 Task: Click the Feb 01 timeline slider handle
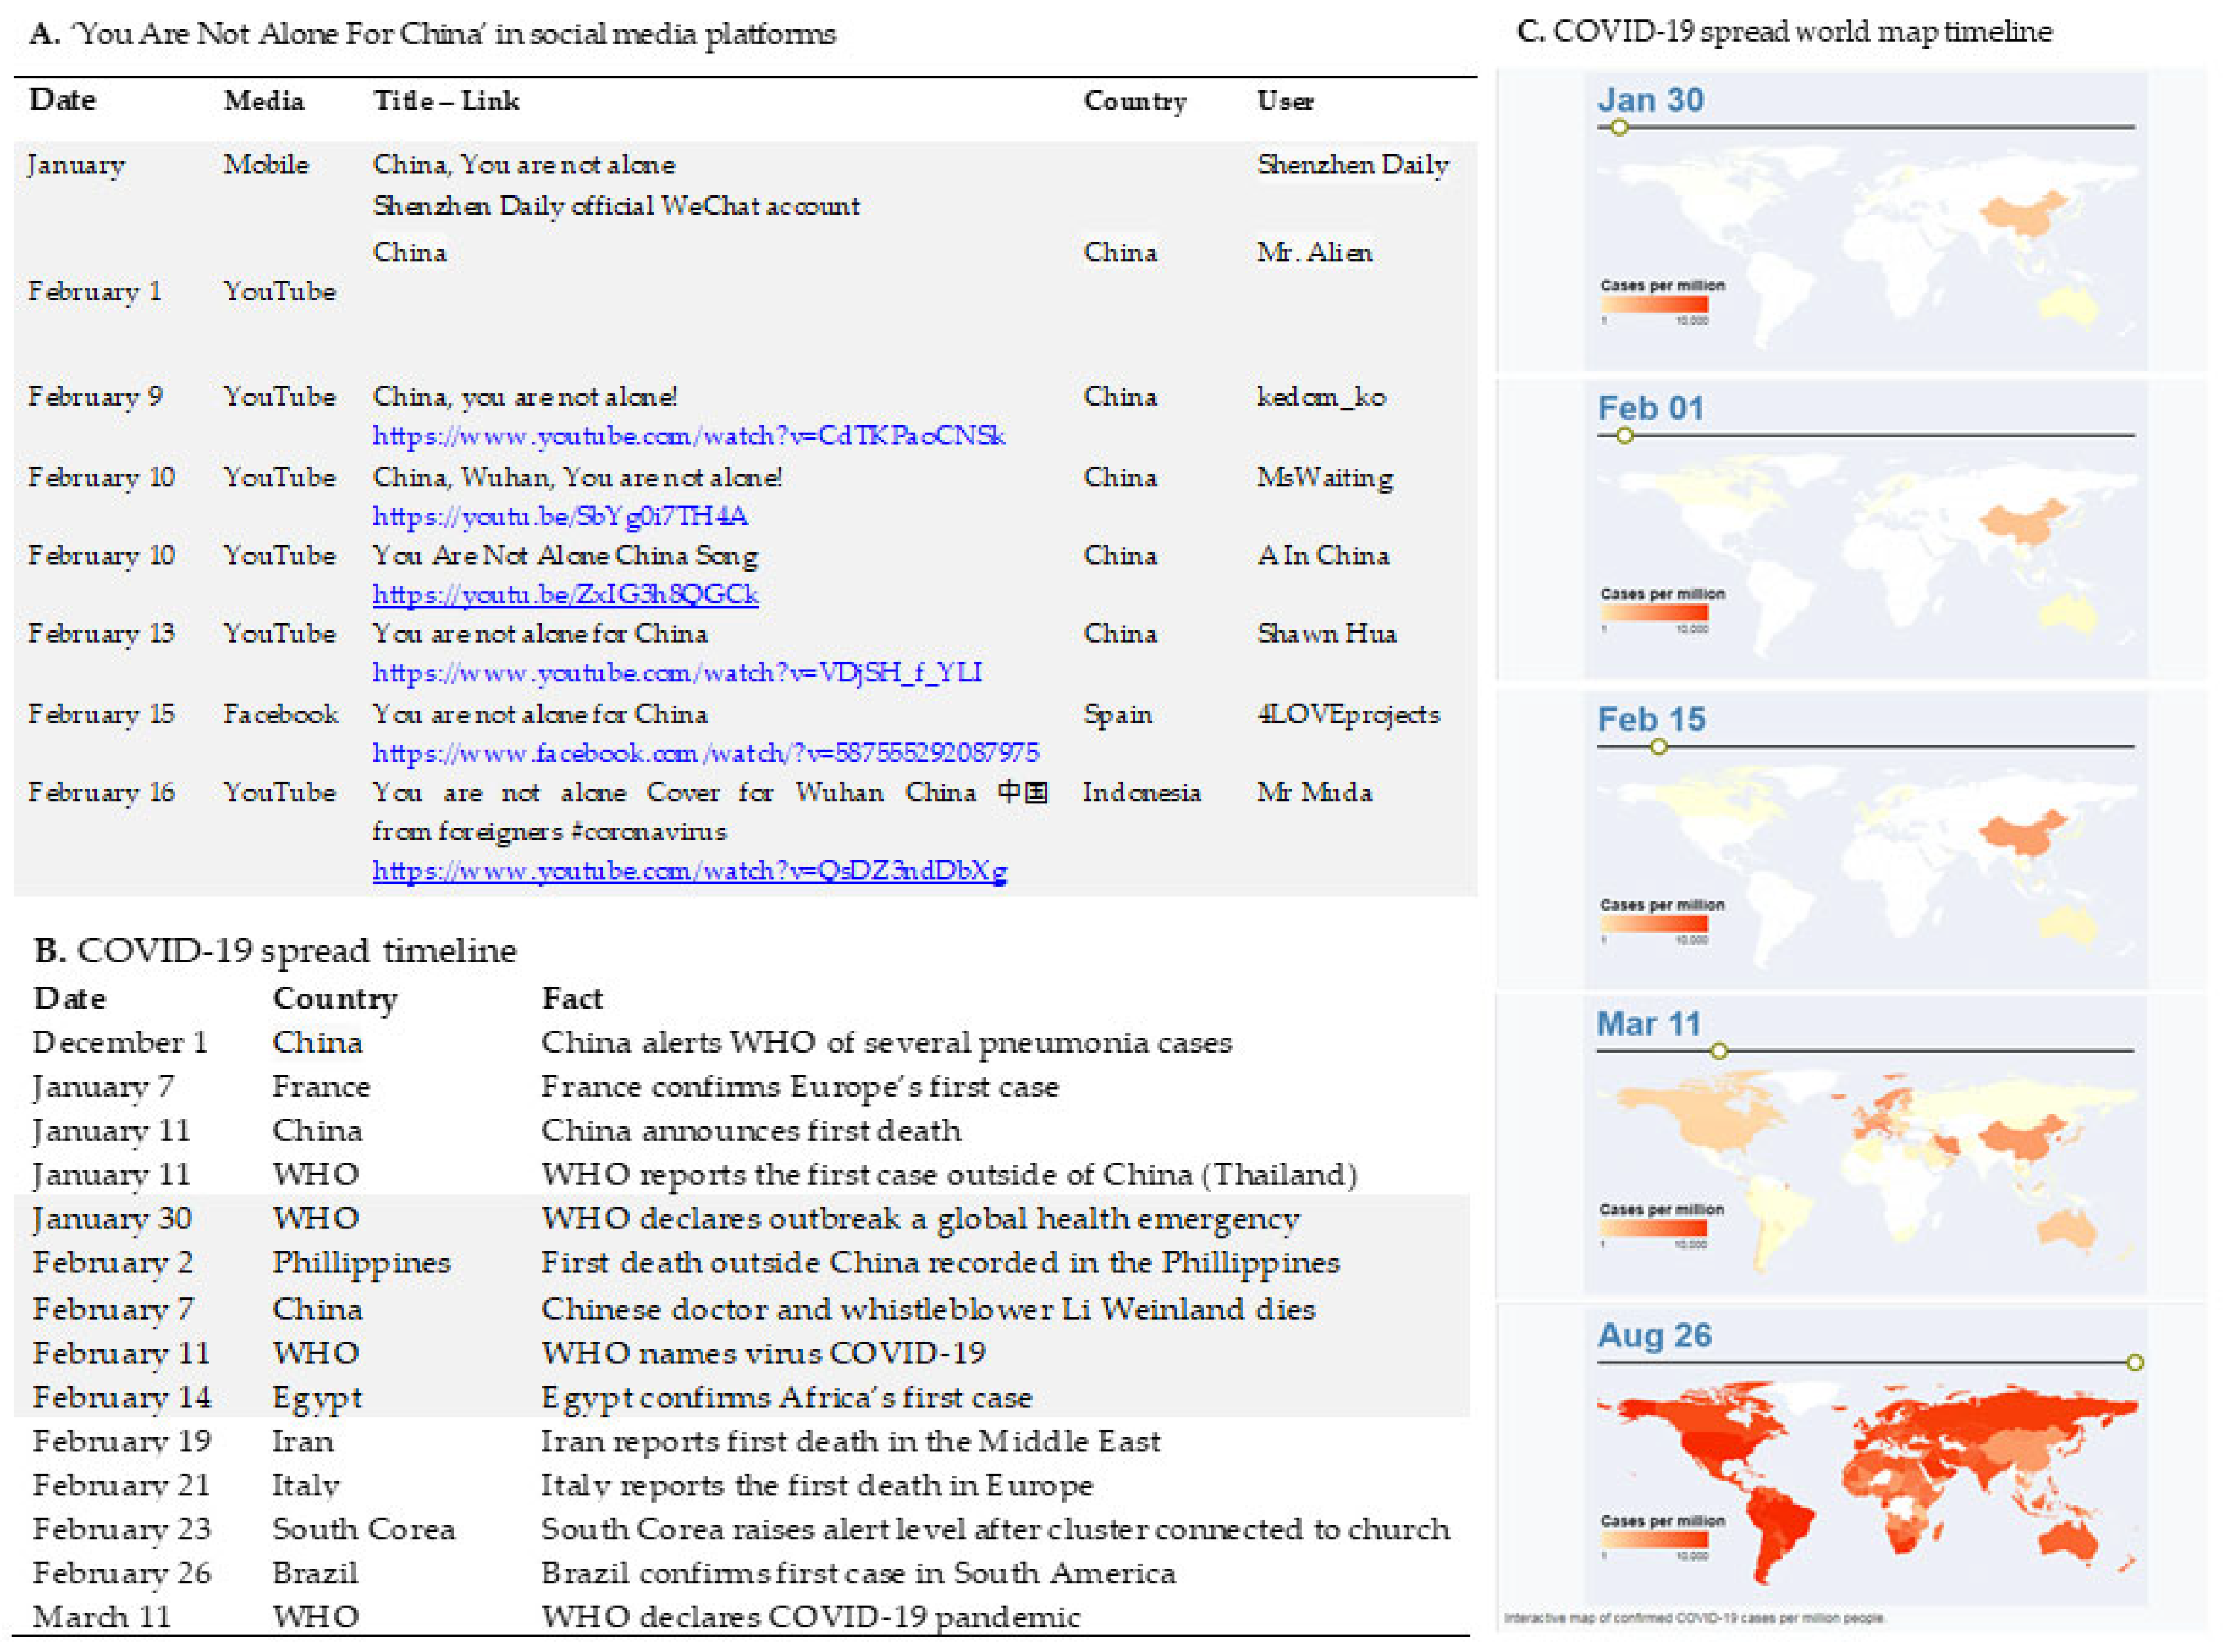(1624, 436)
